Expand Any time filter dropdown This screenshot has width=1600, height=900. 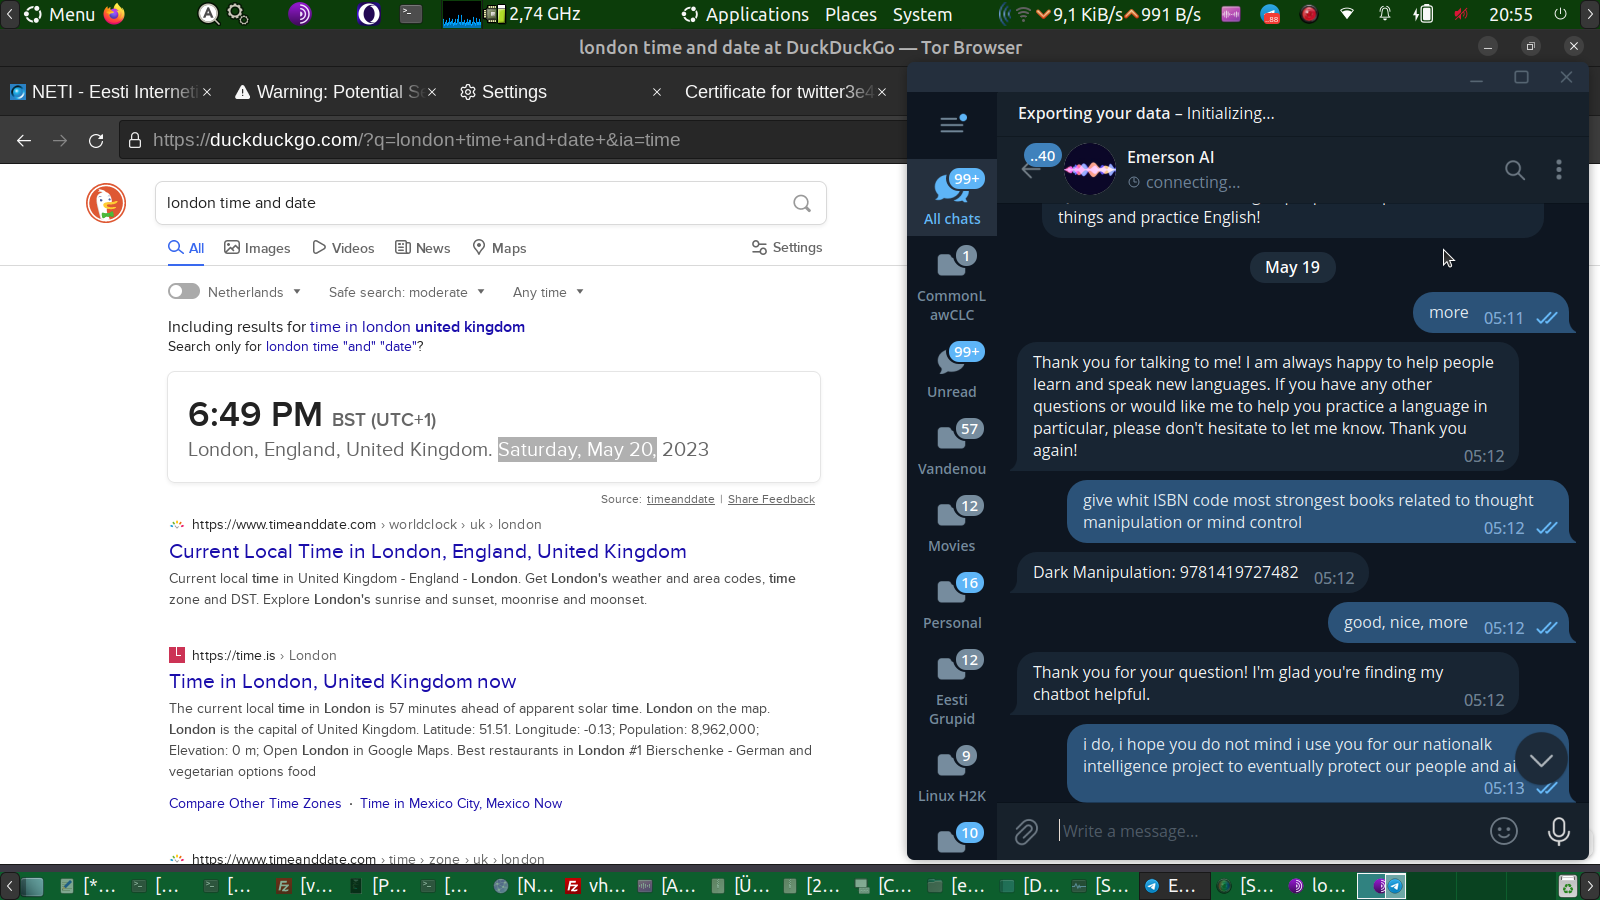tap(548, 292)
